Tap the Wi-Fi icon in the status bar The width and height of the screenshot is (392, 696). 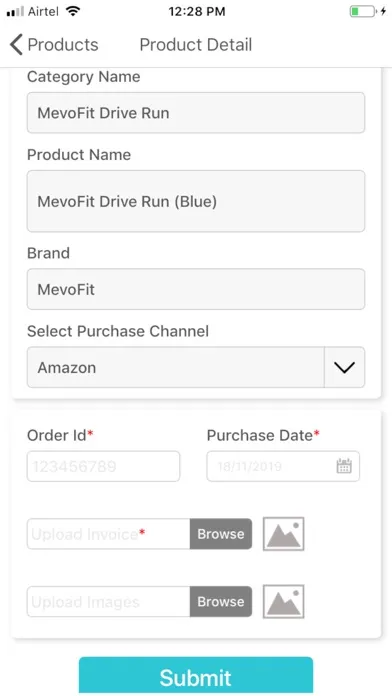click(x=72, y=12)
